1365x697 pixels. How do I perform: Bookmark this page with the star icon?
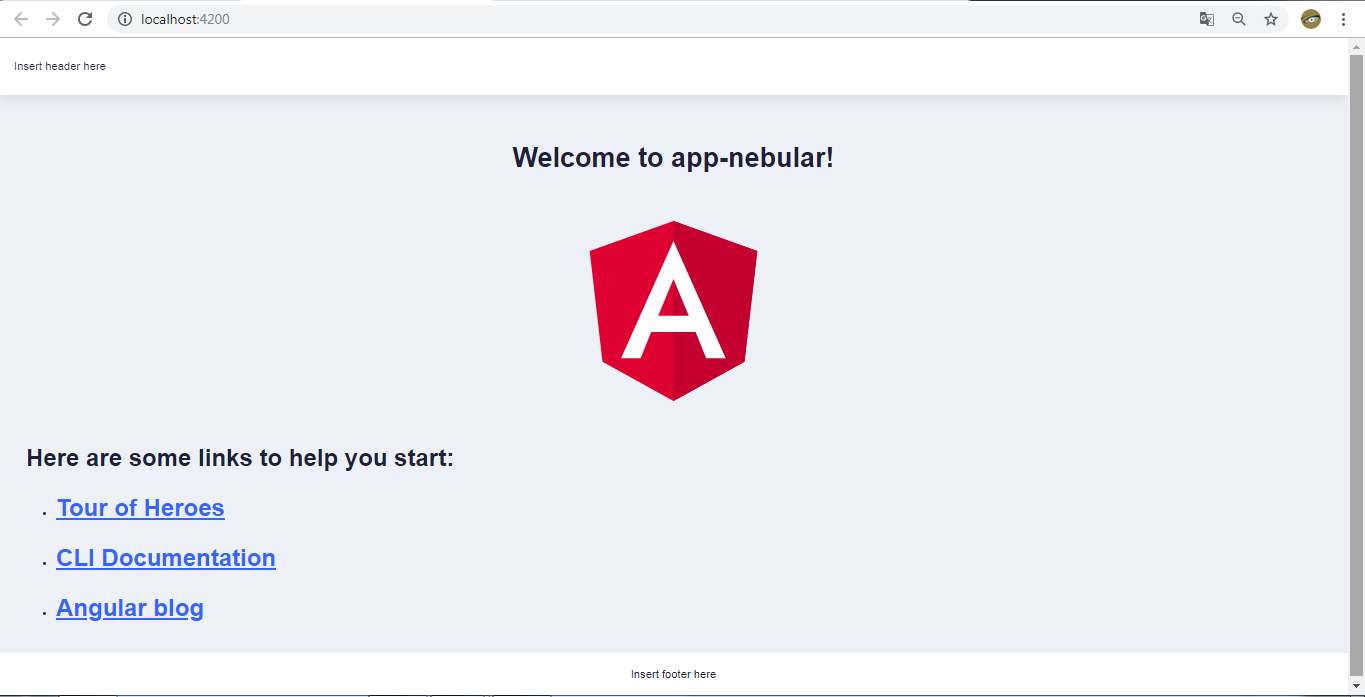click(1270, 18)
